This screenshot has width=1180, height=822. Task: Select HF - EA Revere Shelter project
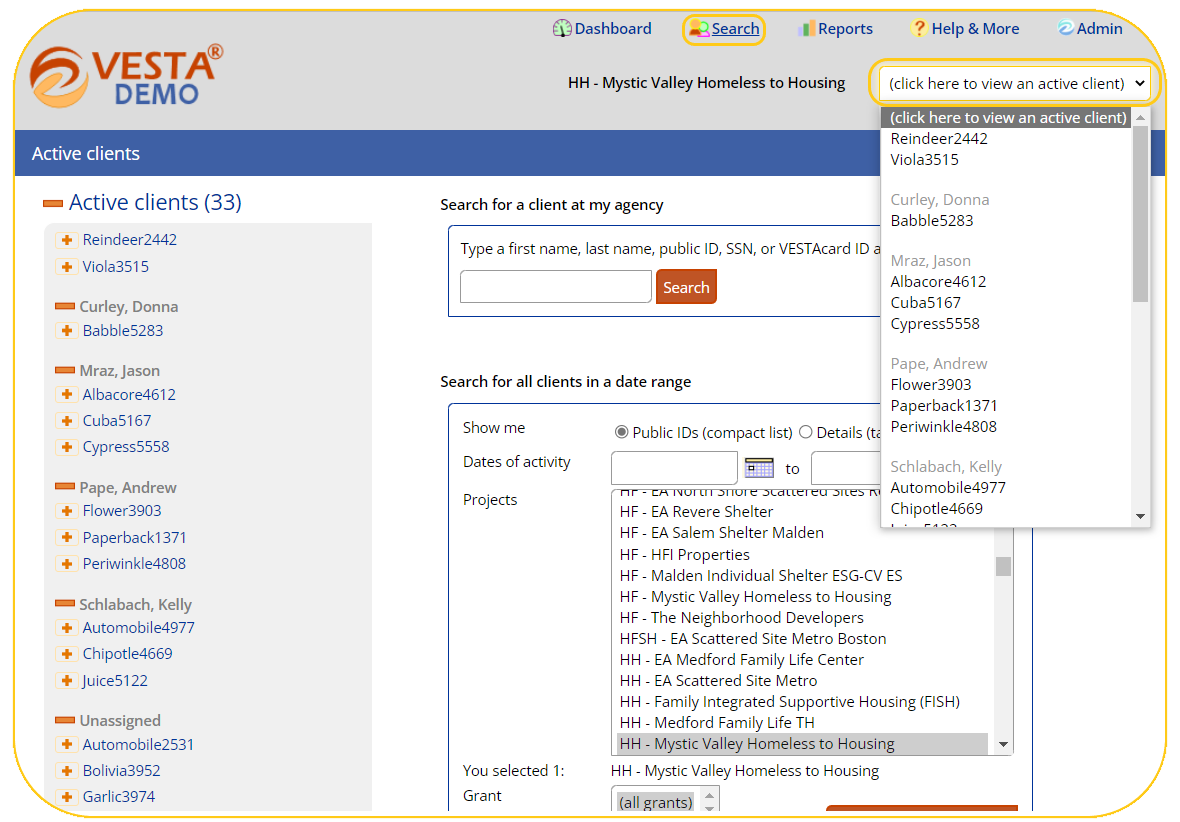point(696,512)
